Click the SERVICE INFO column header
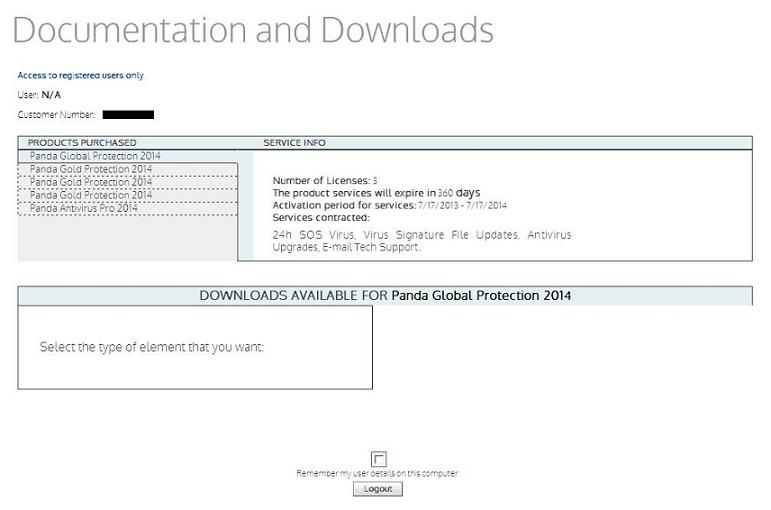The width and height of the screenshot is (771, 510). point(295,143)
